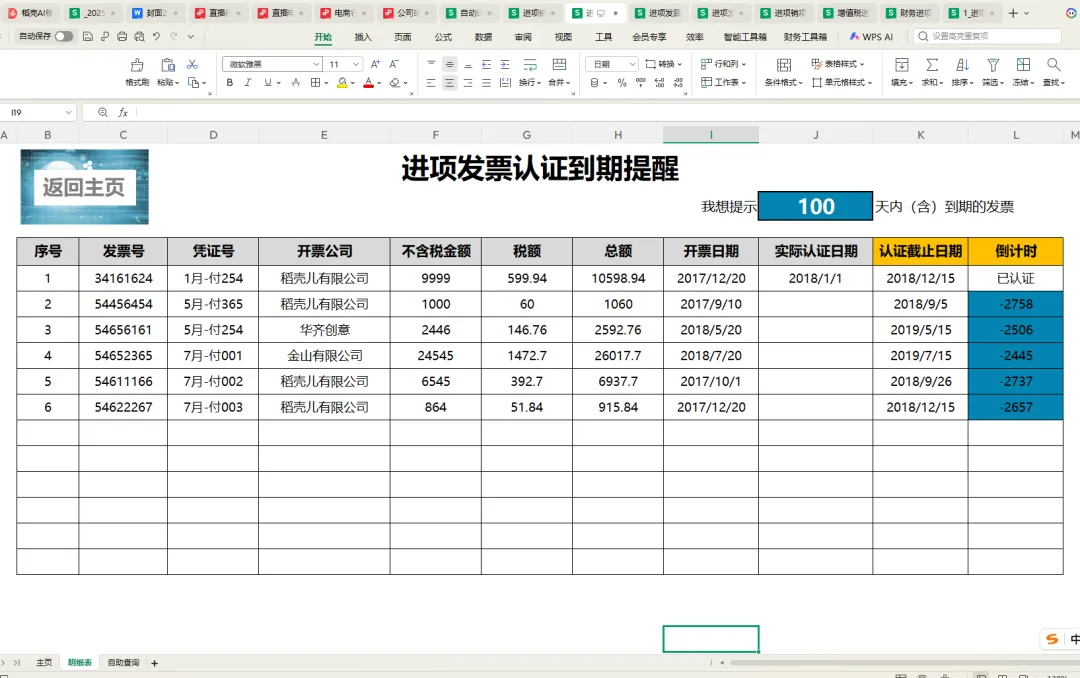Open the number format dropdown 日期
The height and width of the screenshot is (678, 1080).
click(x=612, y=64)
